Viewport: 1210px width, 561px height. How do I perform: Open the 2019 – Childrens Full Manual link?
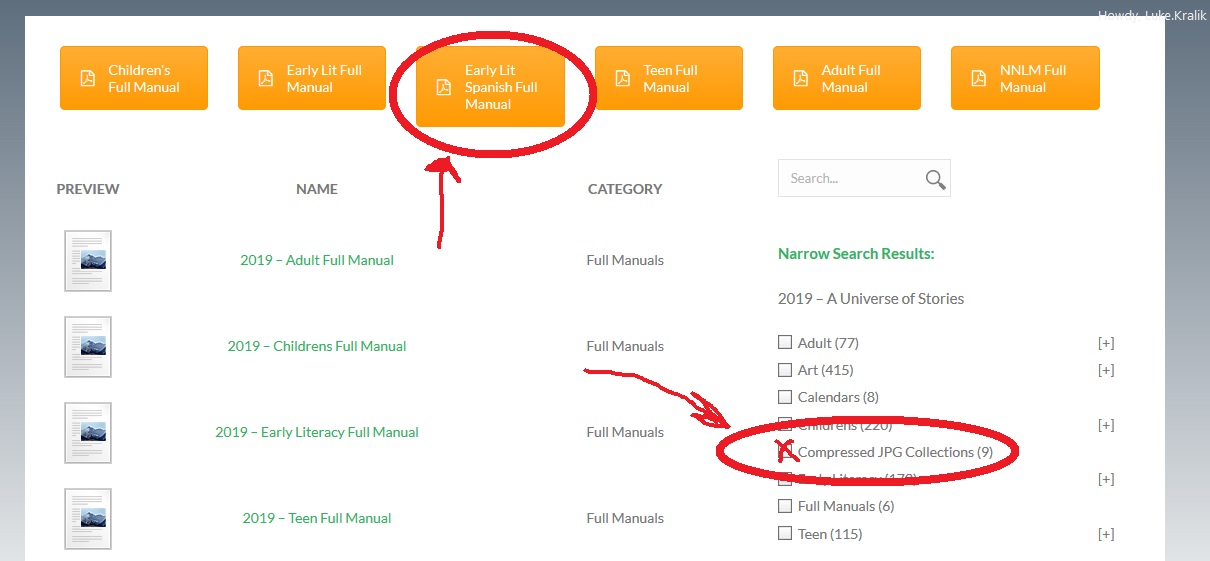tap(317, 346)
